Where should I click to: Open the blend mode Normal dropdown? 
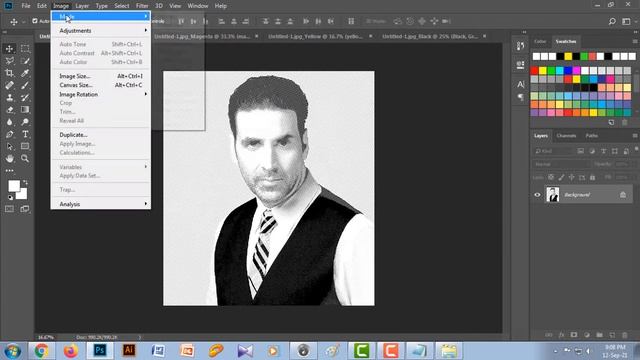tap(561, 164)
